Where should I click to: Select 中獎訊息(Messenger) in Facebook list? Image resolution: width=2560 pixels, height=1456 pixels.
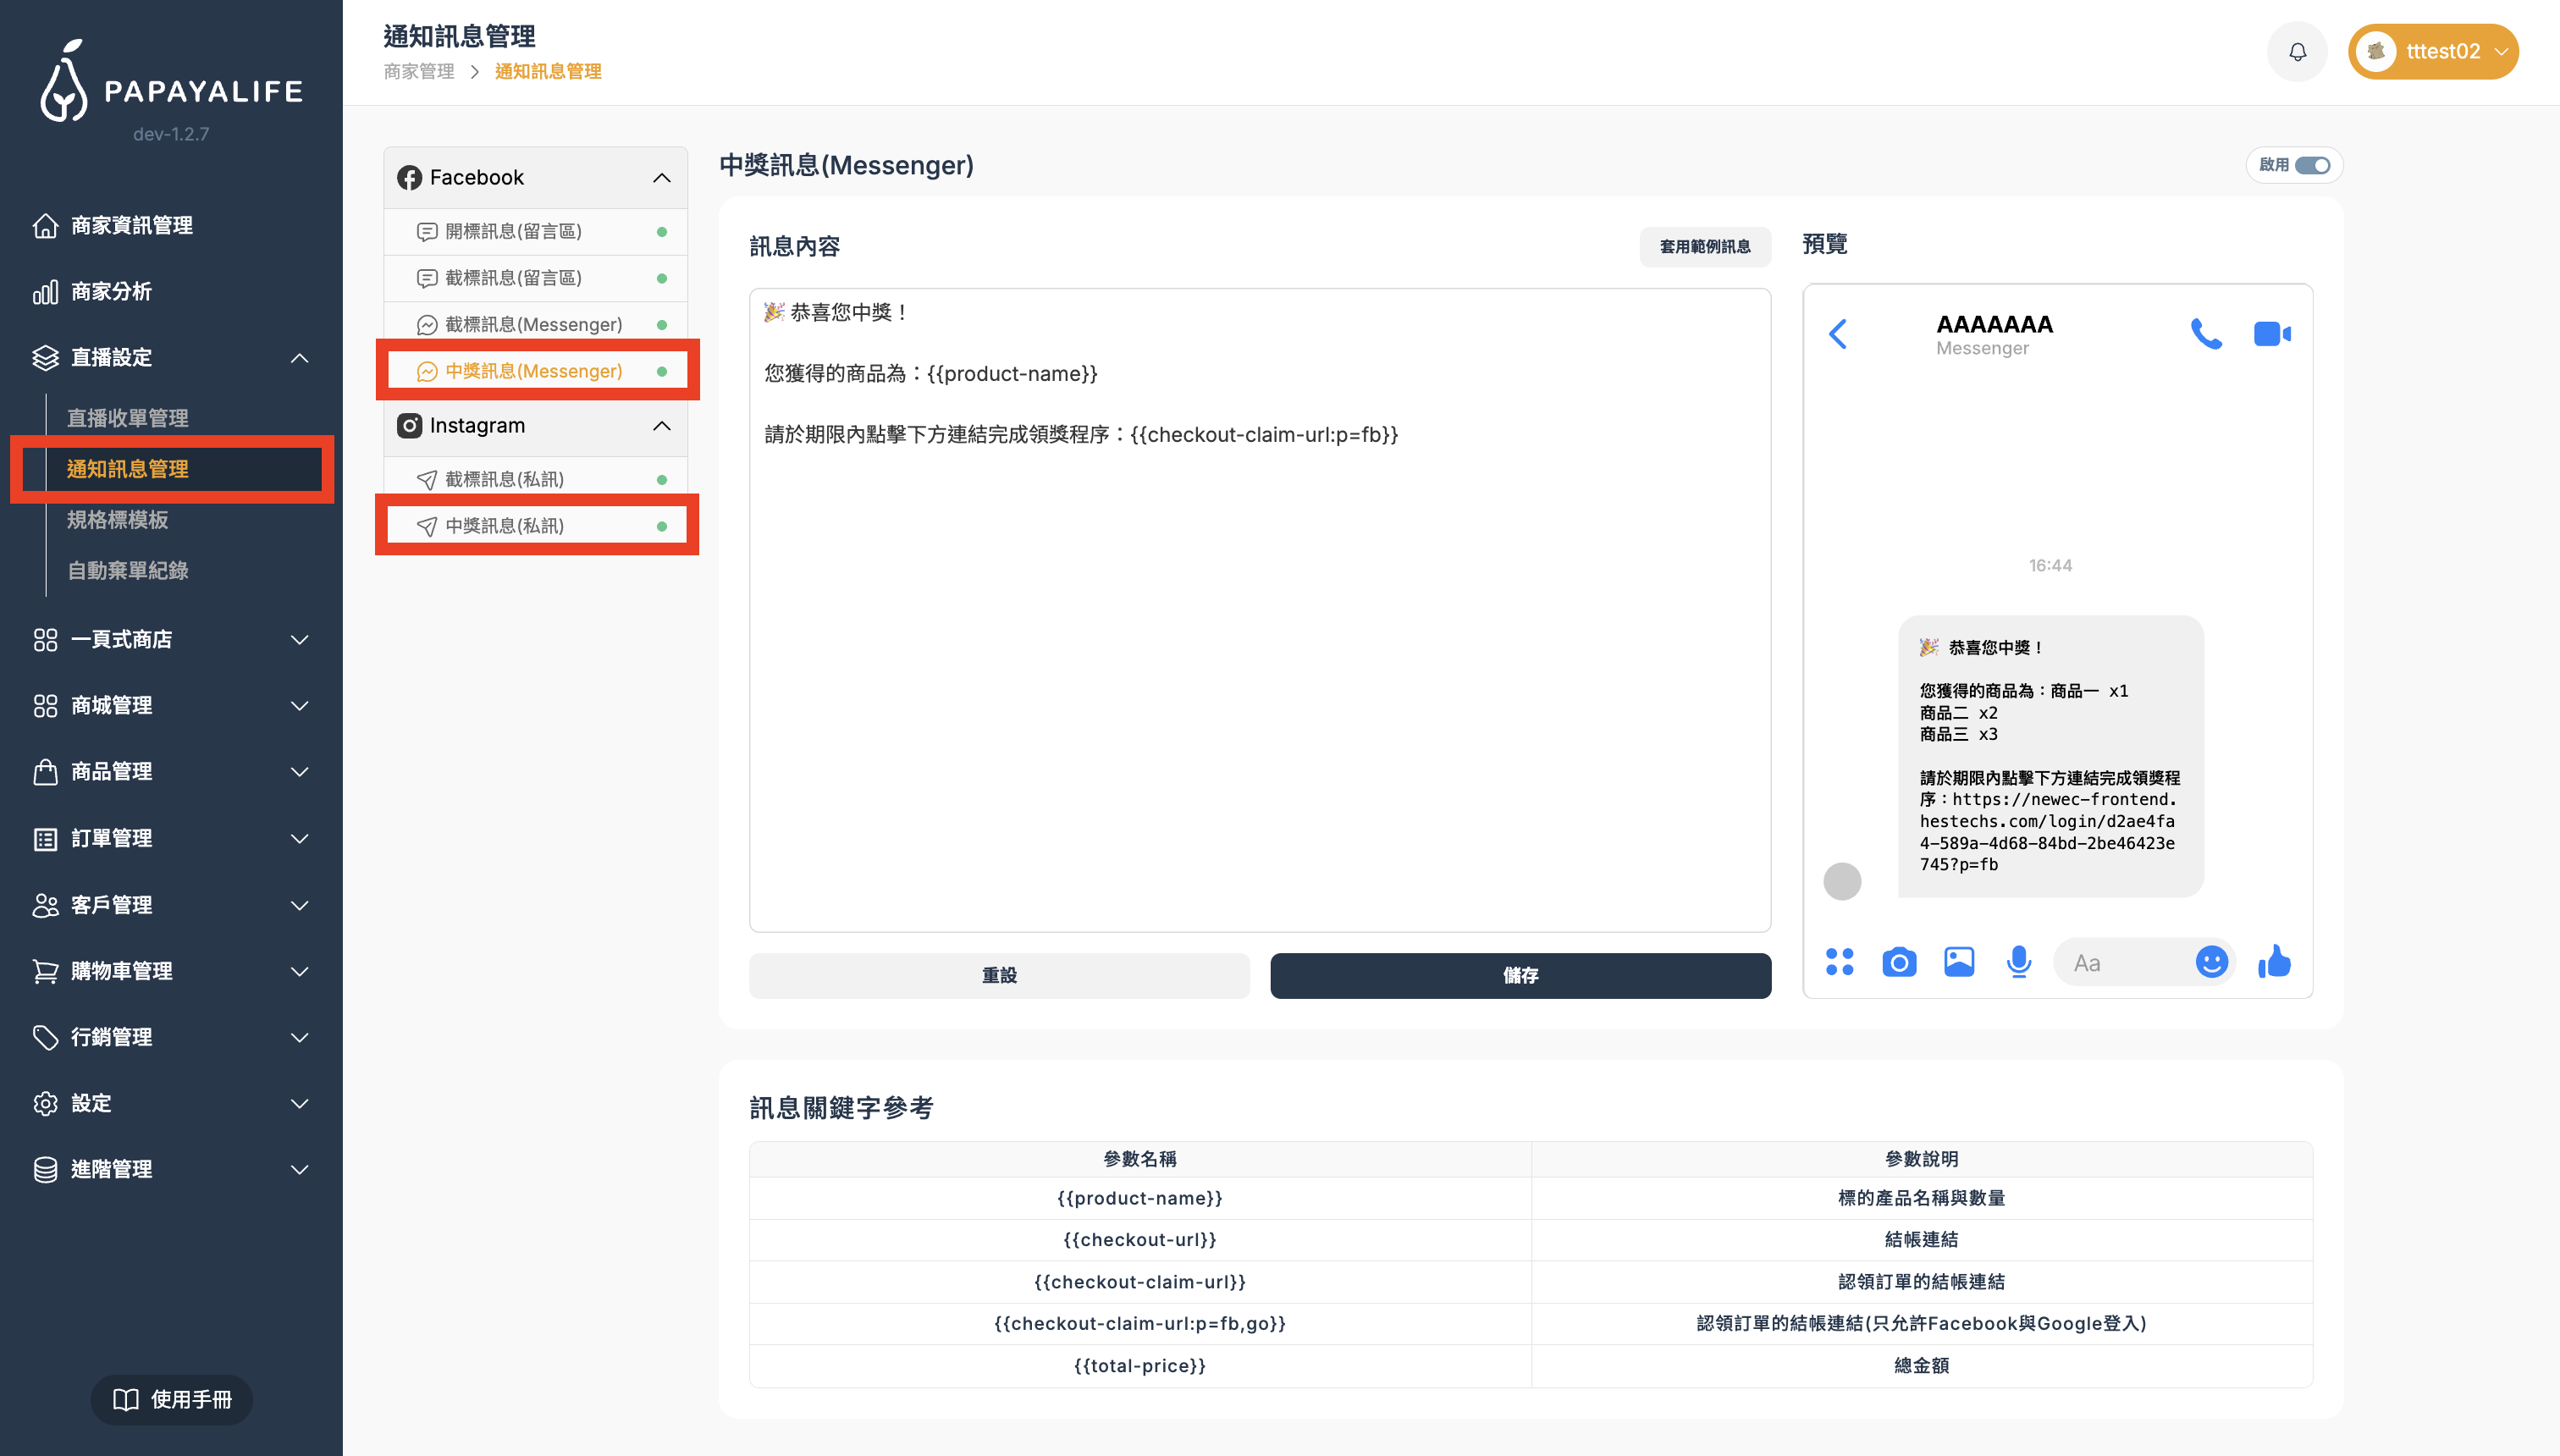534,370
